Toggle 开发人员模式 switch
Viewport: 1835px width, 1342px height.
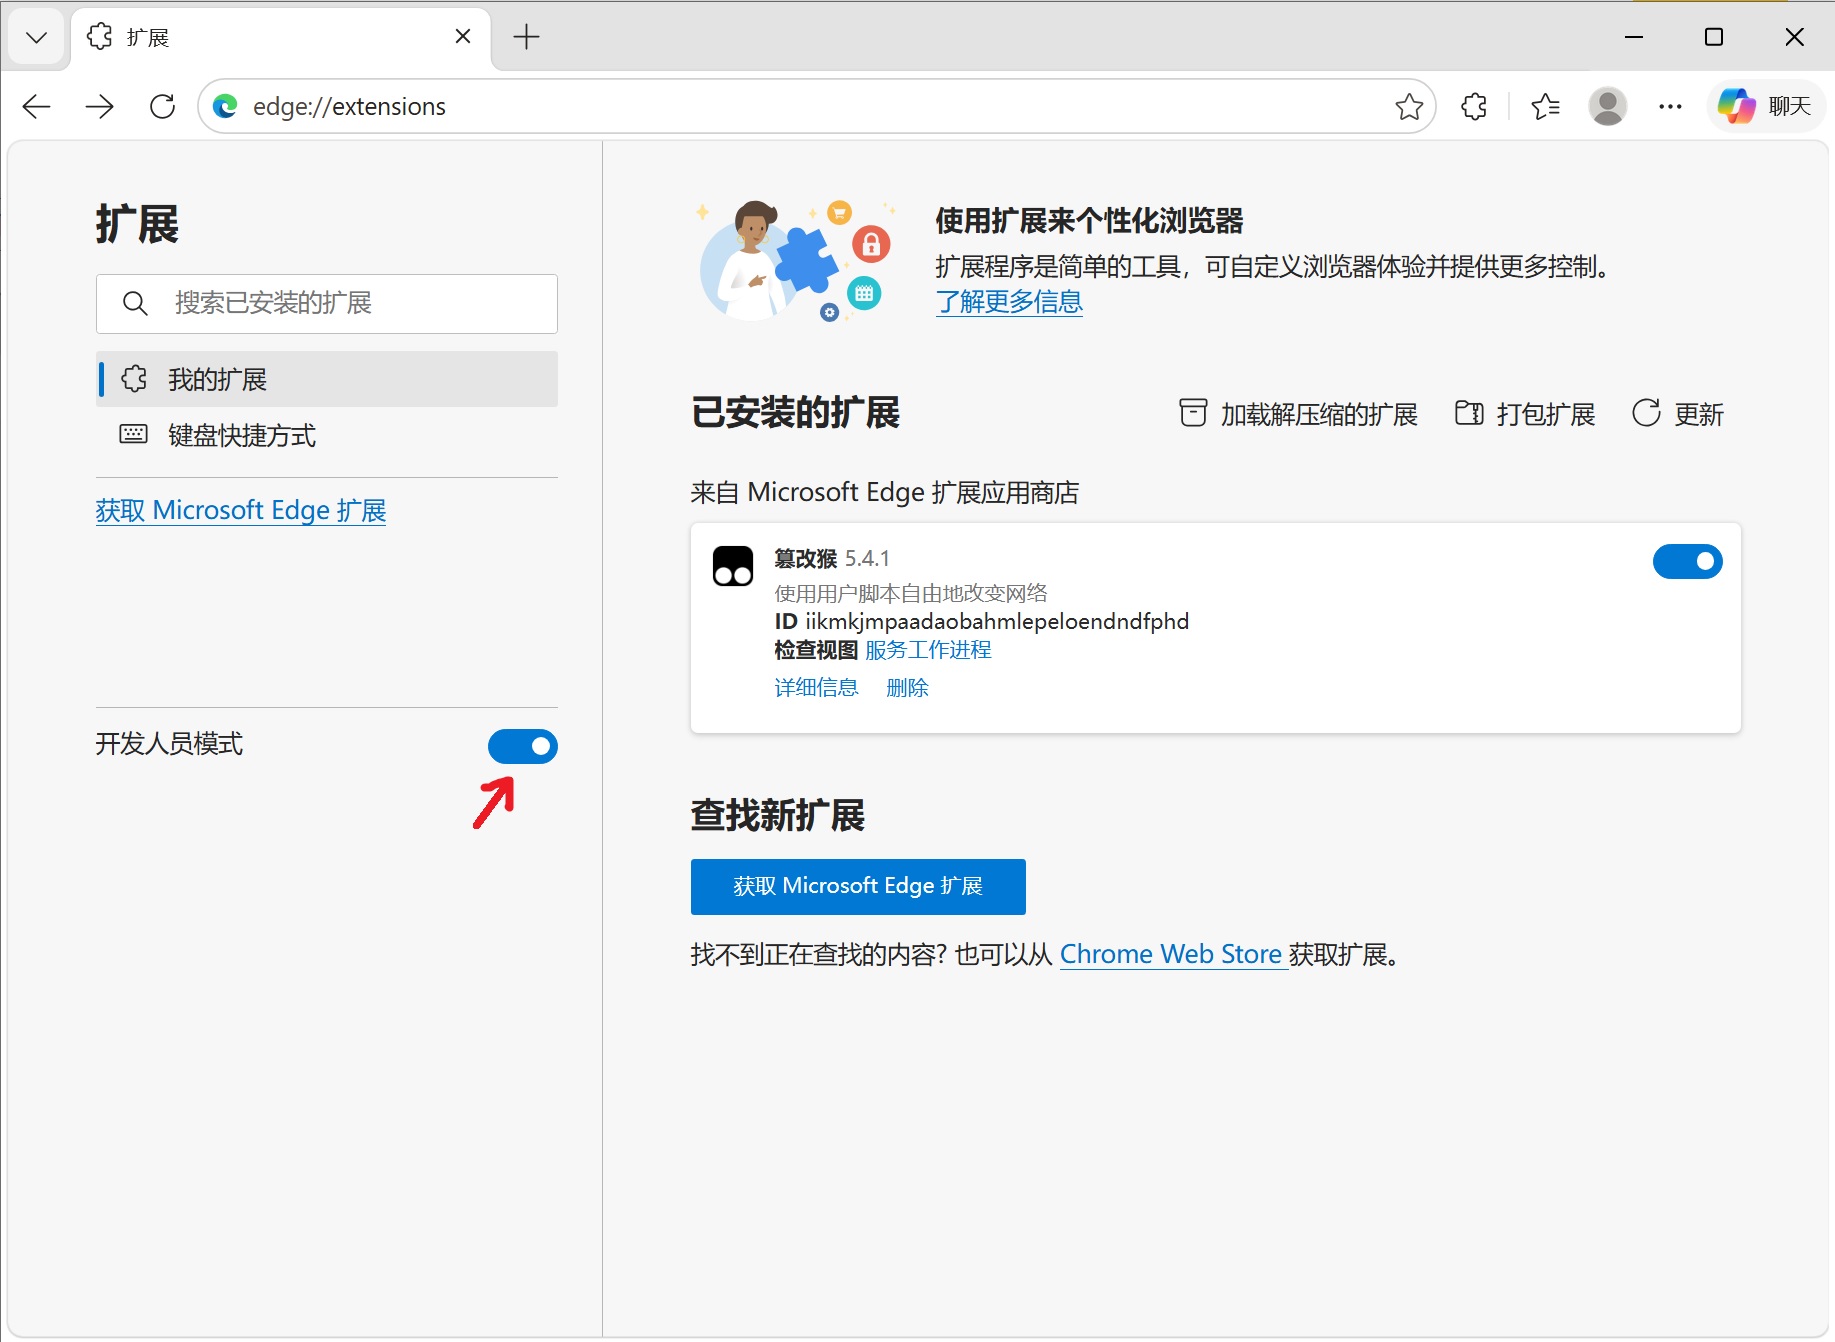(523, 746)
